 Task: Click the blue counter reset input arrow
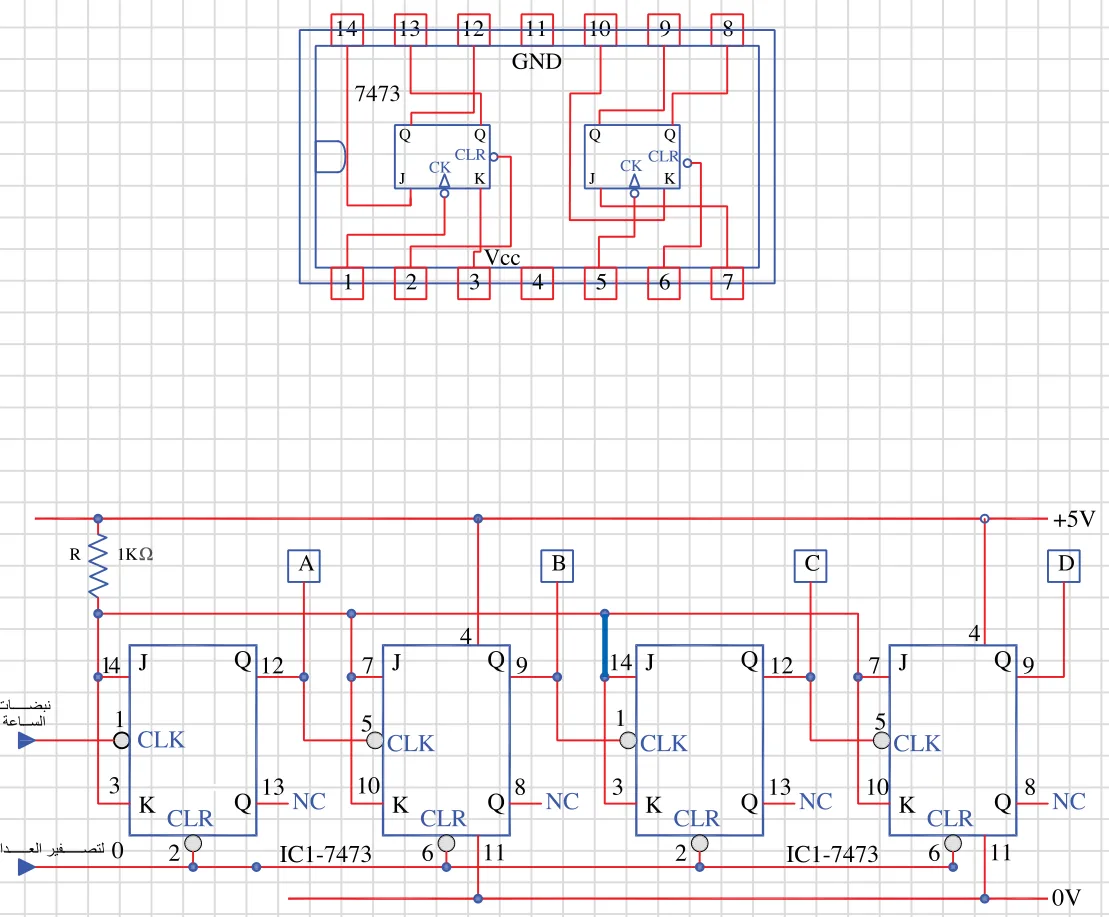(x=27, y=867)
